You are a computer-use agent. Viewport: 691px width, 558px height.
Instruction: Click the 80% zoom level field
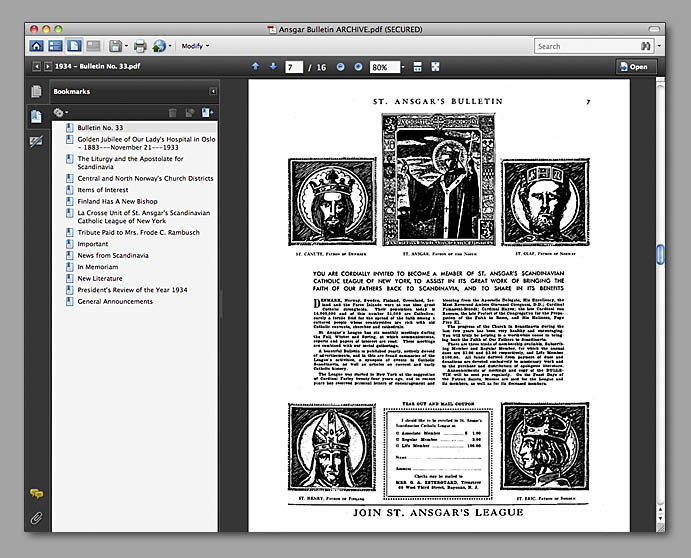(x=384, y=67)
